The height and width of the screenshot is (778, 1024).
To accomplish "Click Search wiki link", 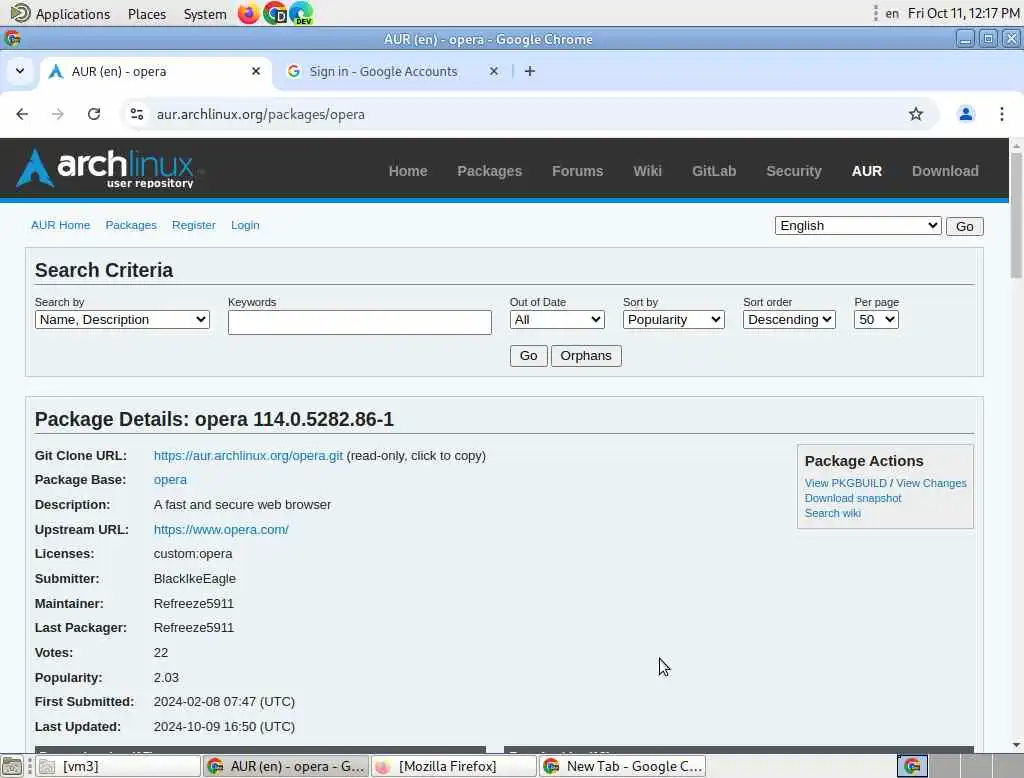I will (832, 513).
